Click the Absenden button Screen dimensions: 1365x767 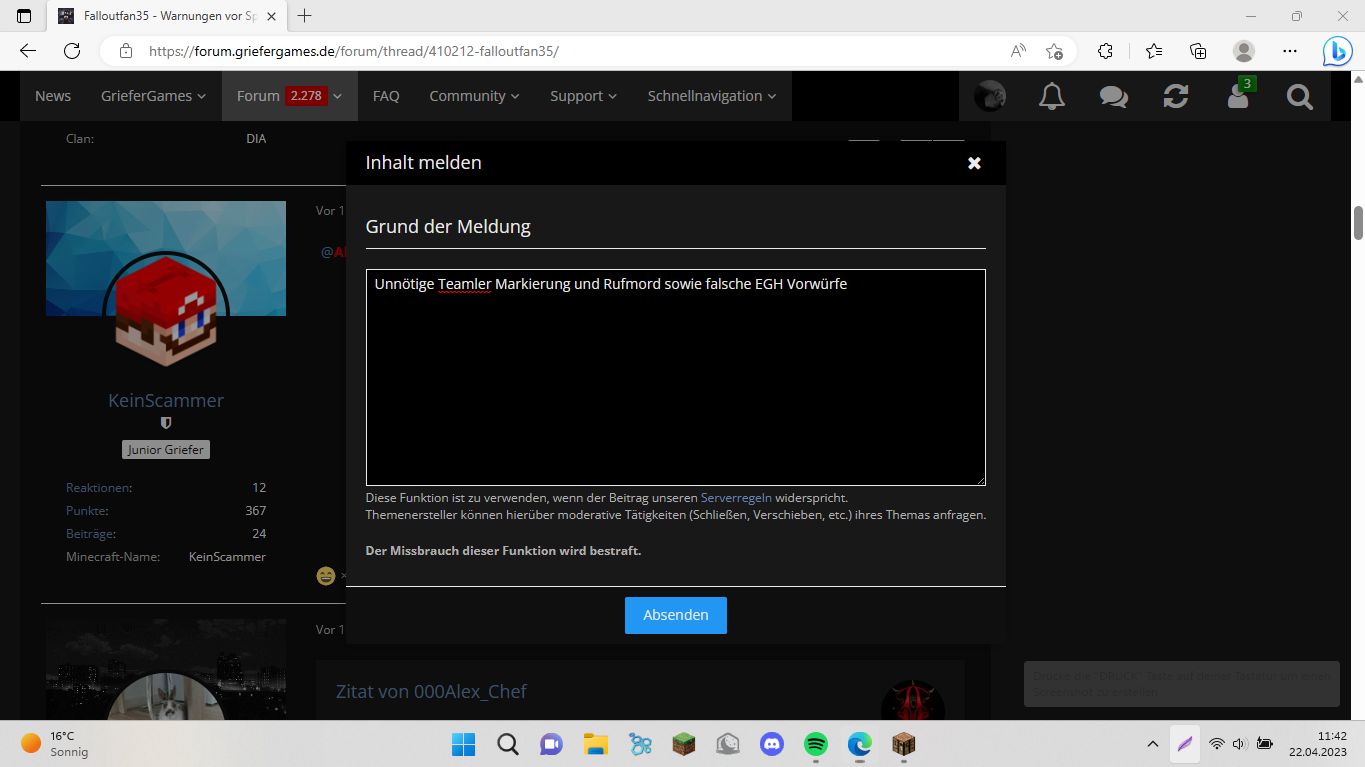click(676, 615)
